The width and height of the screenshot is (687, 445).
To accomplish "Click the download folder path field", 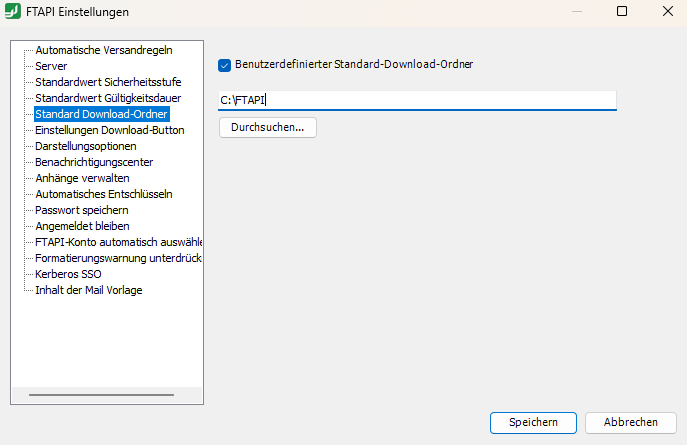I will [417, 100].
